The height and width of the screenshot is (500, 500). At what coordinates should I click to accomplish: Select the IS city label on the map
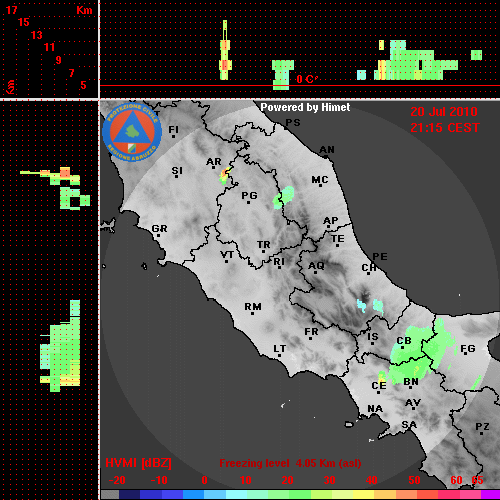click(x=373, y=337)
